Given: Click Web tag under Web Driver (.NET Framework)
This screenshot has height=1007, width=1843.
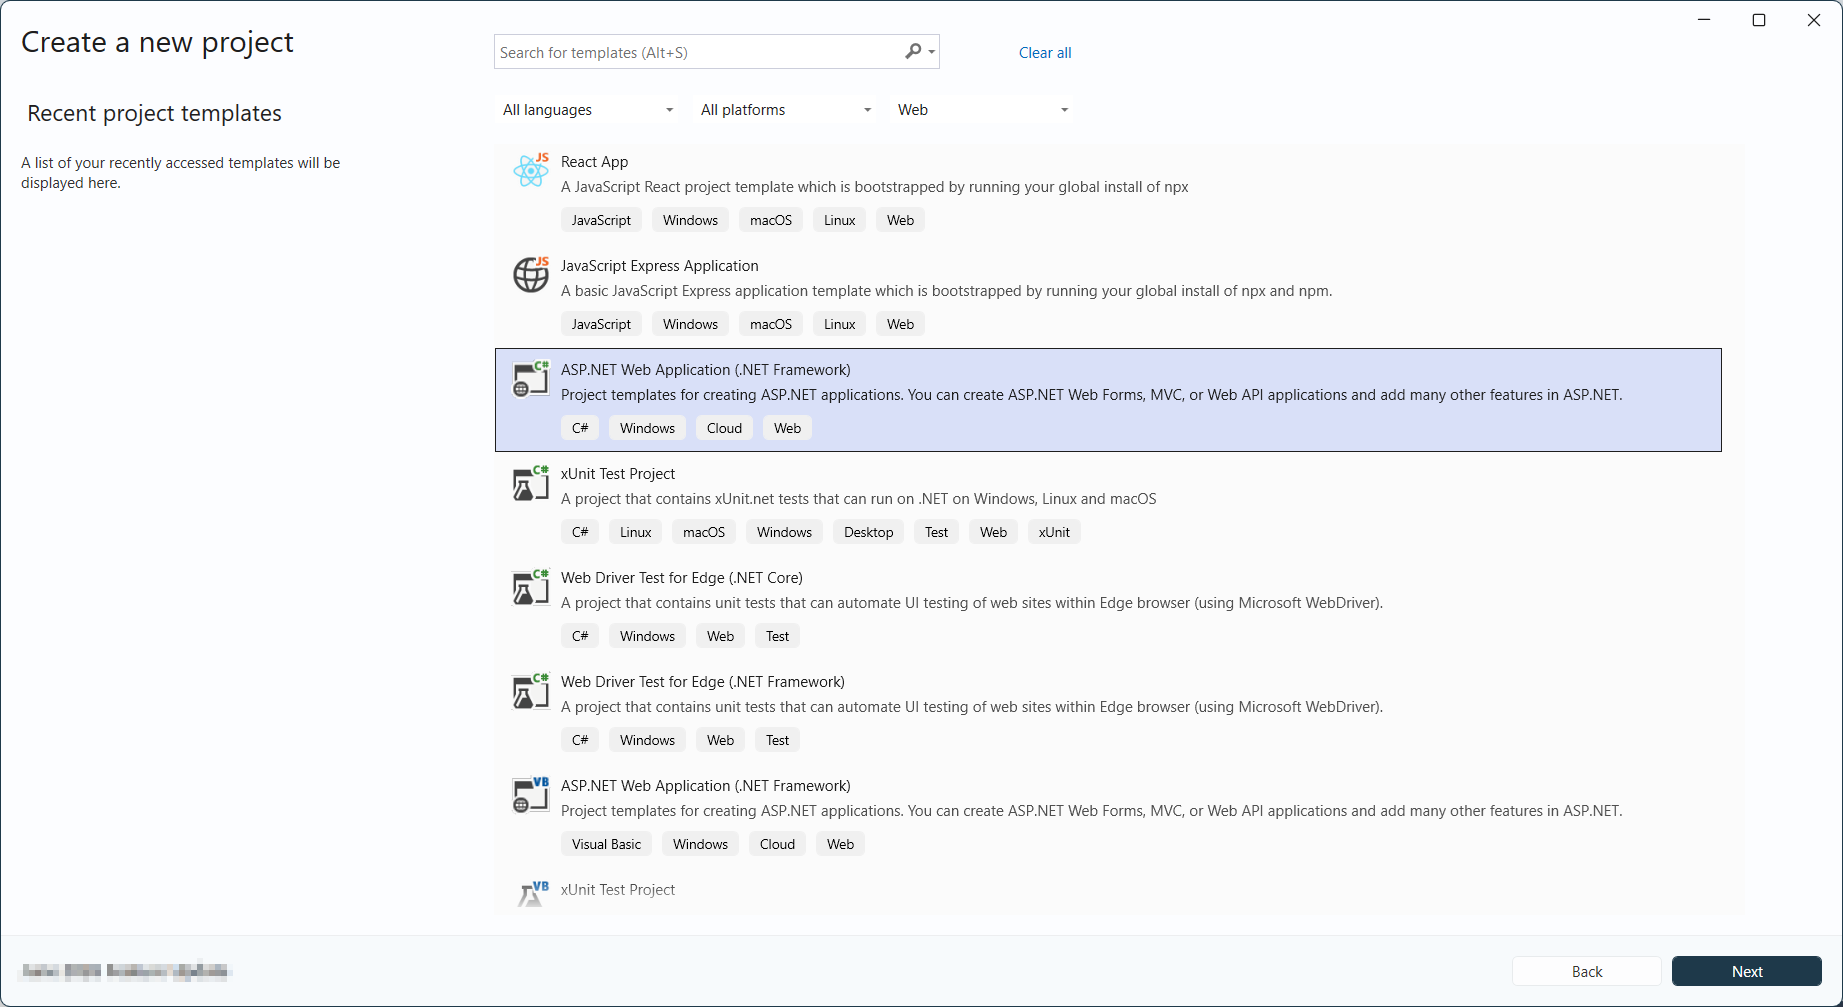Looking at the screenshot, I should 720,740.
